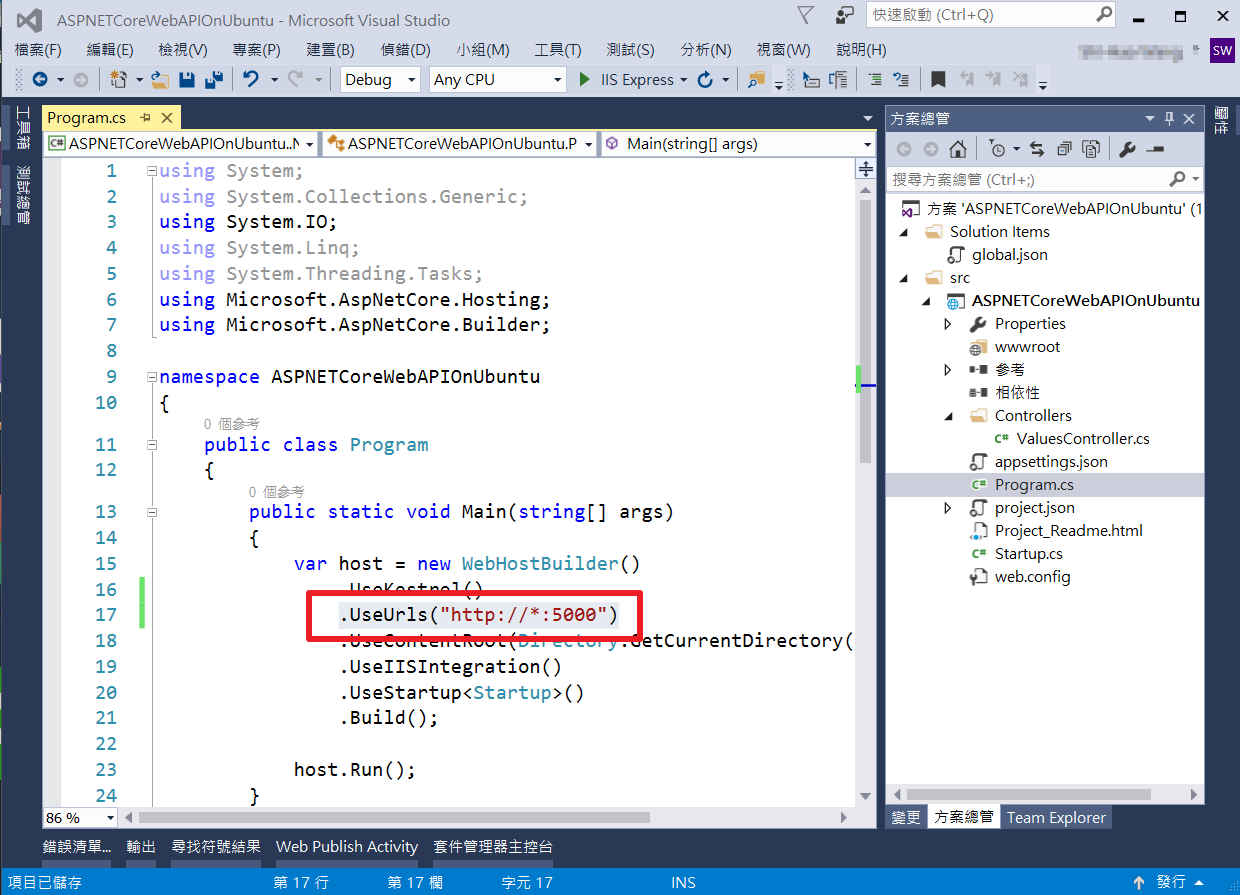Click the browser refresh icon in toolbar
The width and height of the screenshot is (1240, 895).
705,80
